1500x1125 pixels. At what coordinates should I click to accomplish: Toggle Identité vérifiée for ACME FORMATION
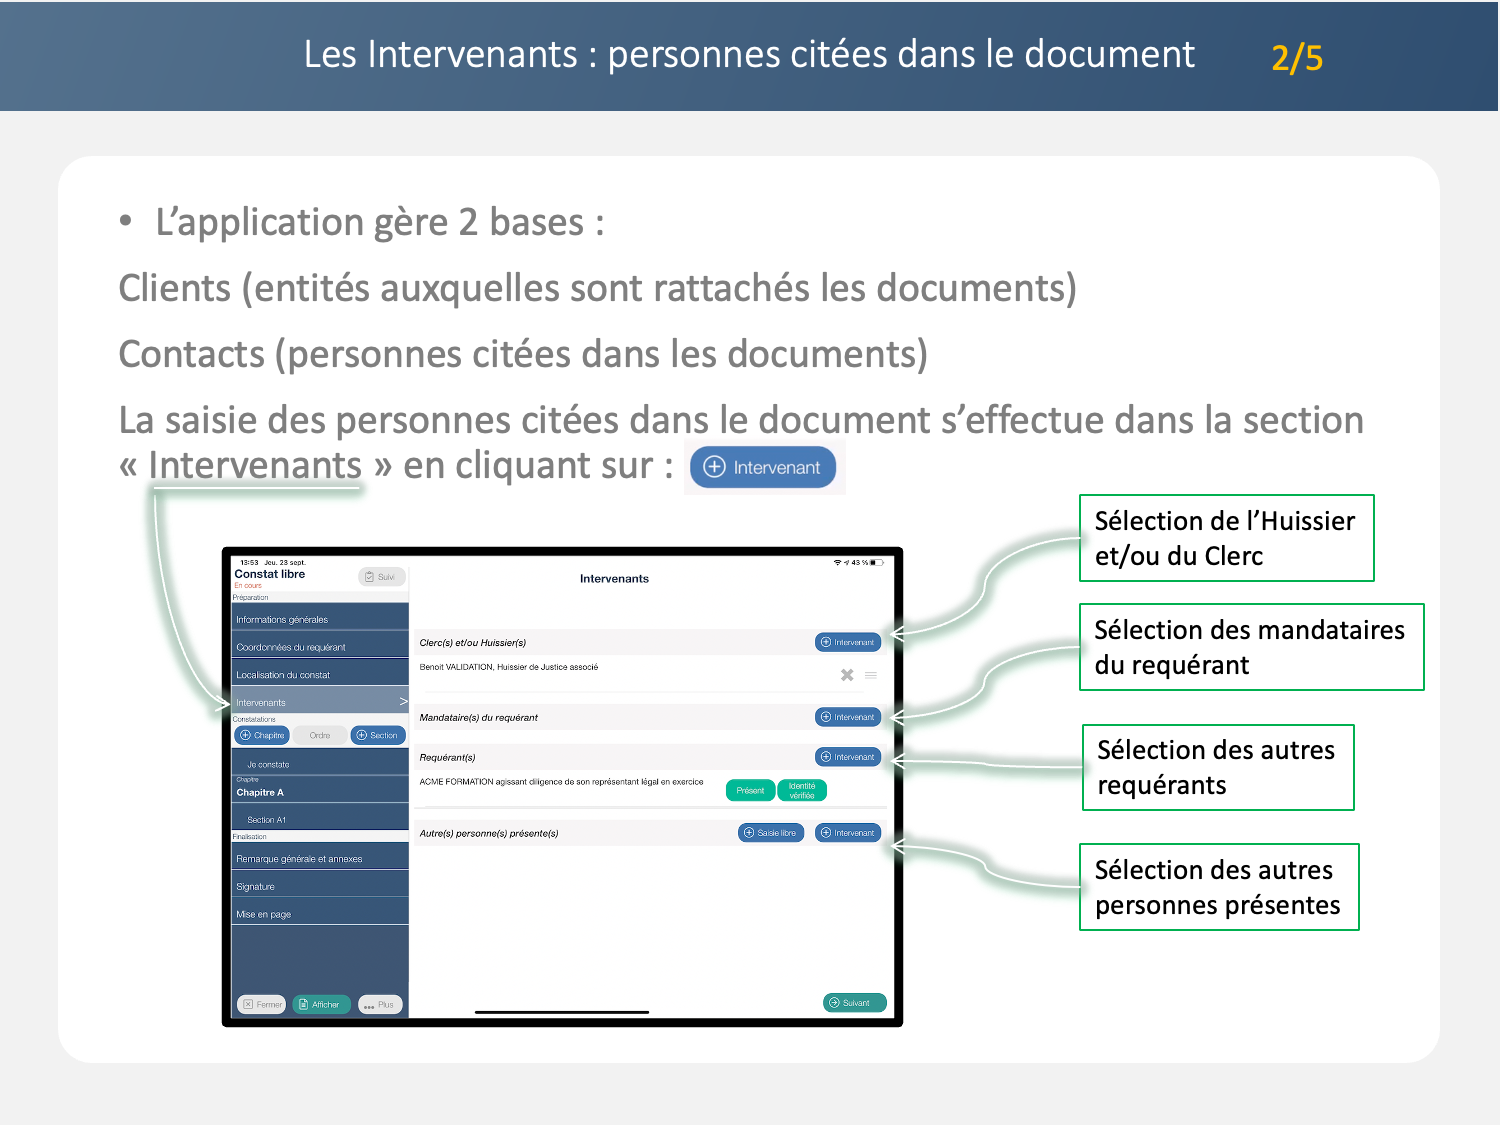point(802,790)
